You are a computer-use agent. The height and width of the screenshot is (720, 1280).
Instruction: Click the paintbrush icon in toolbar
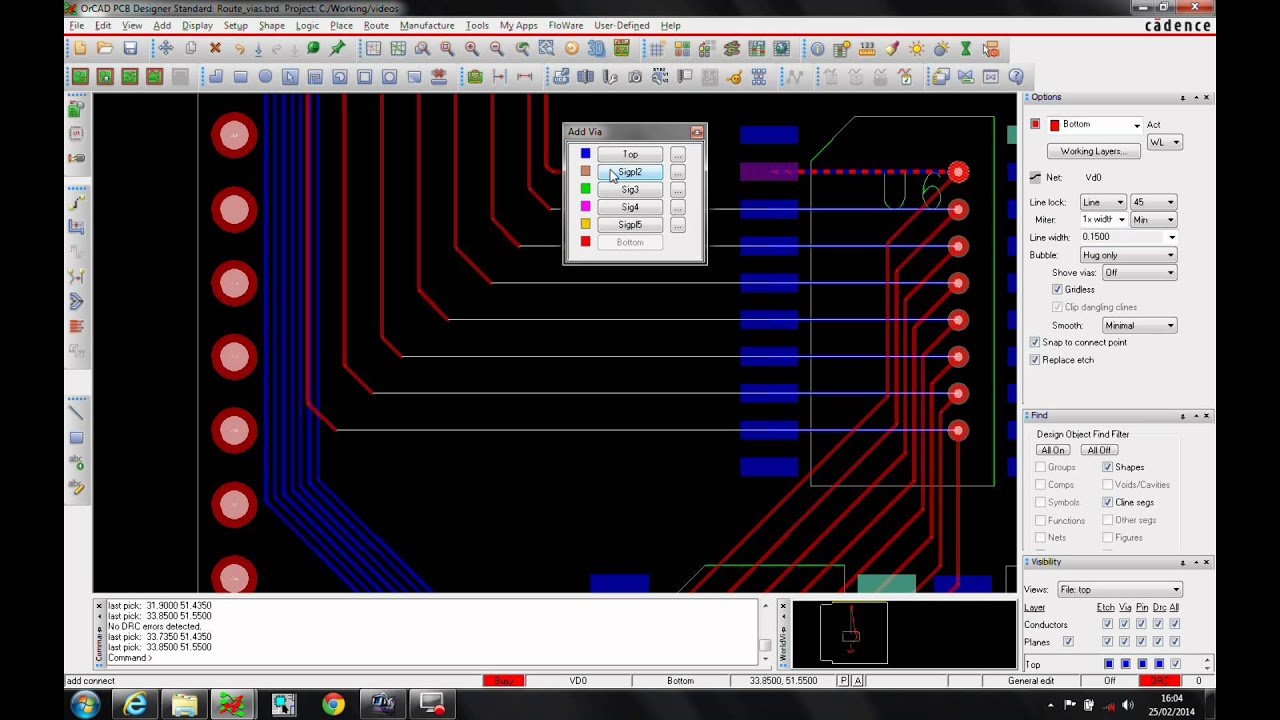tap(892, 48)
